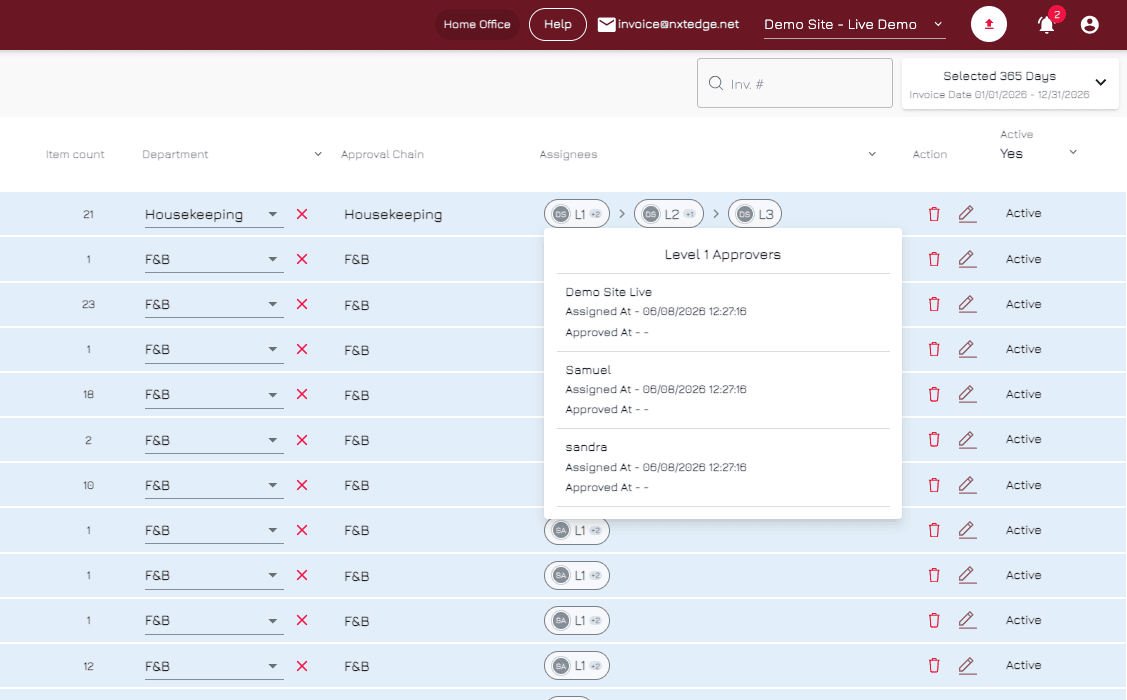Open the Active Yes filter dropdown
1127x700 pixels.
(x=1038, y=152)
